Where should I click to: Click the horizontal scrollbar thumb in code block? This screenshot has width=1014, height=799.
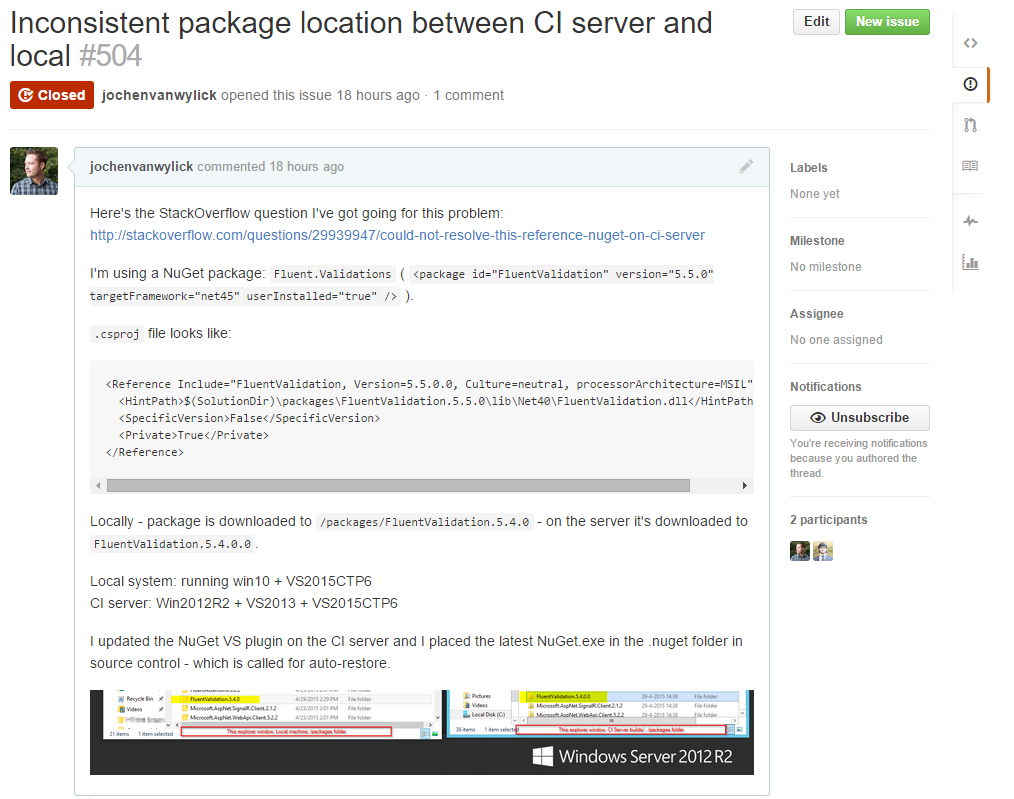(398, 485)
